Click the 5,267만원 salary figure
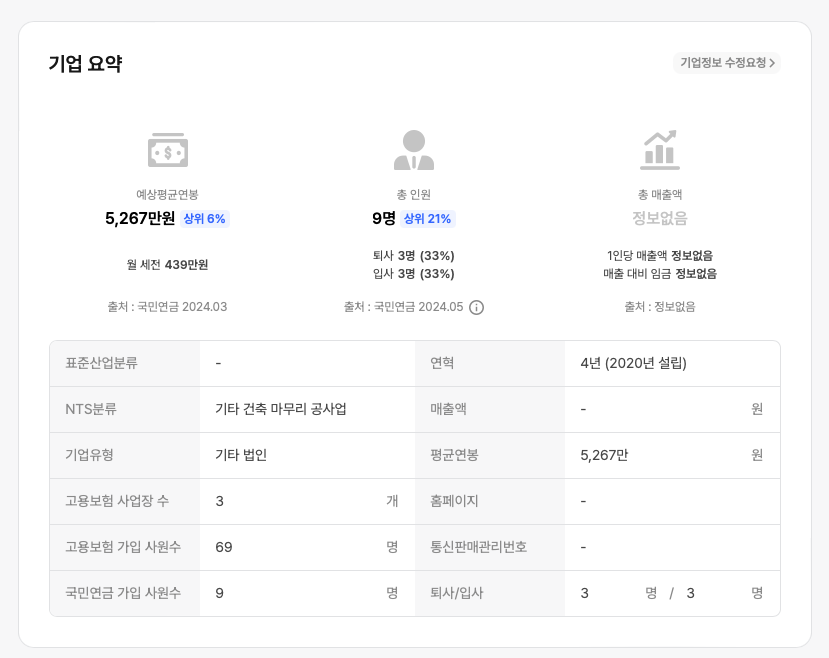The height and width of the screenshot is (658, 829). 140,218
